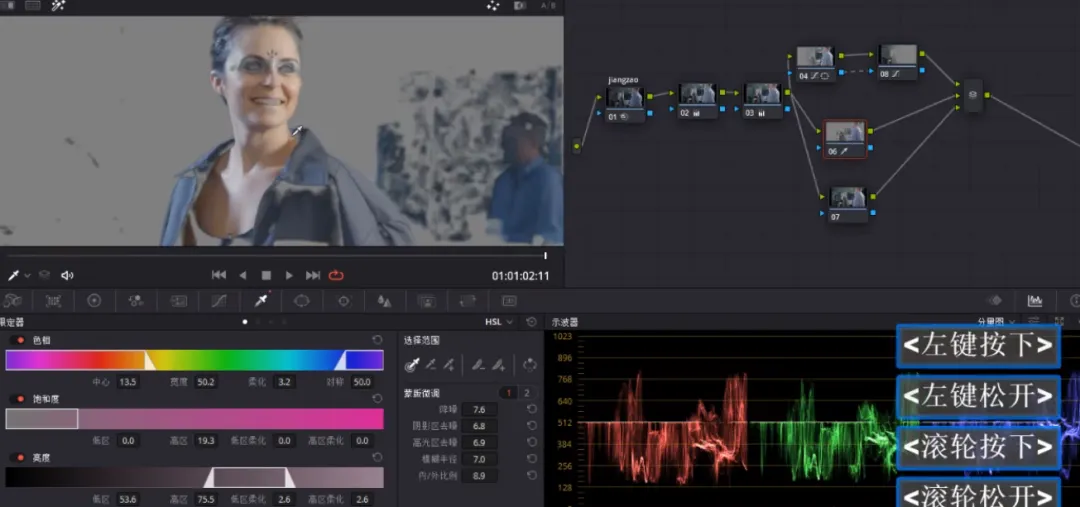The image size is (1080, 507).
Task: Open the 3D stereoscopic palette
Action: coord(509,301)
